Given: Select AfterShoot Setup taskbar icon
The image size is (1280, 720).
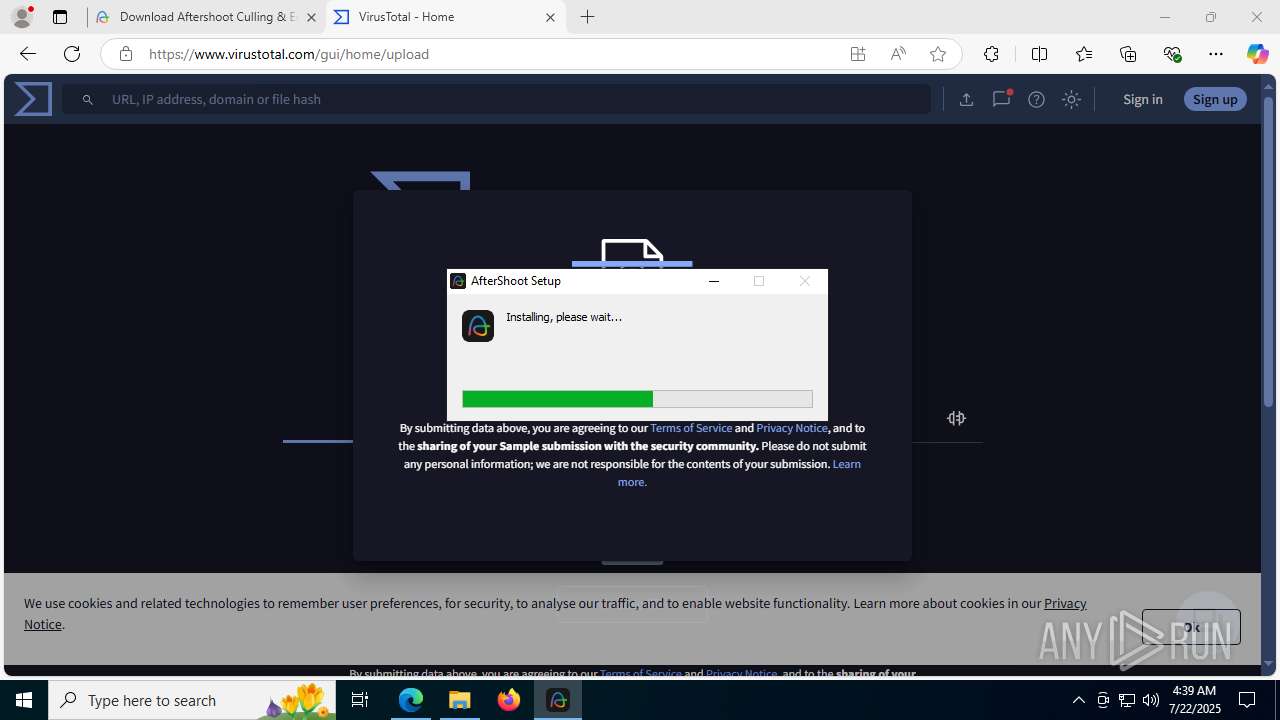Looking at the screenshot, I should click(558, 700).
